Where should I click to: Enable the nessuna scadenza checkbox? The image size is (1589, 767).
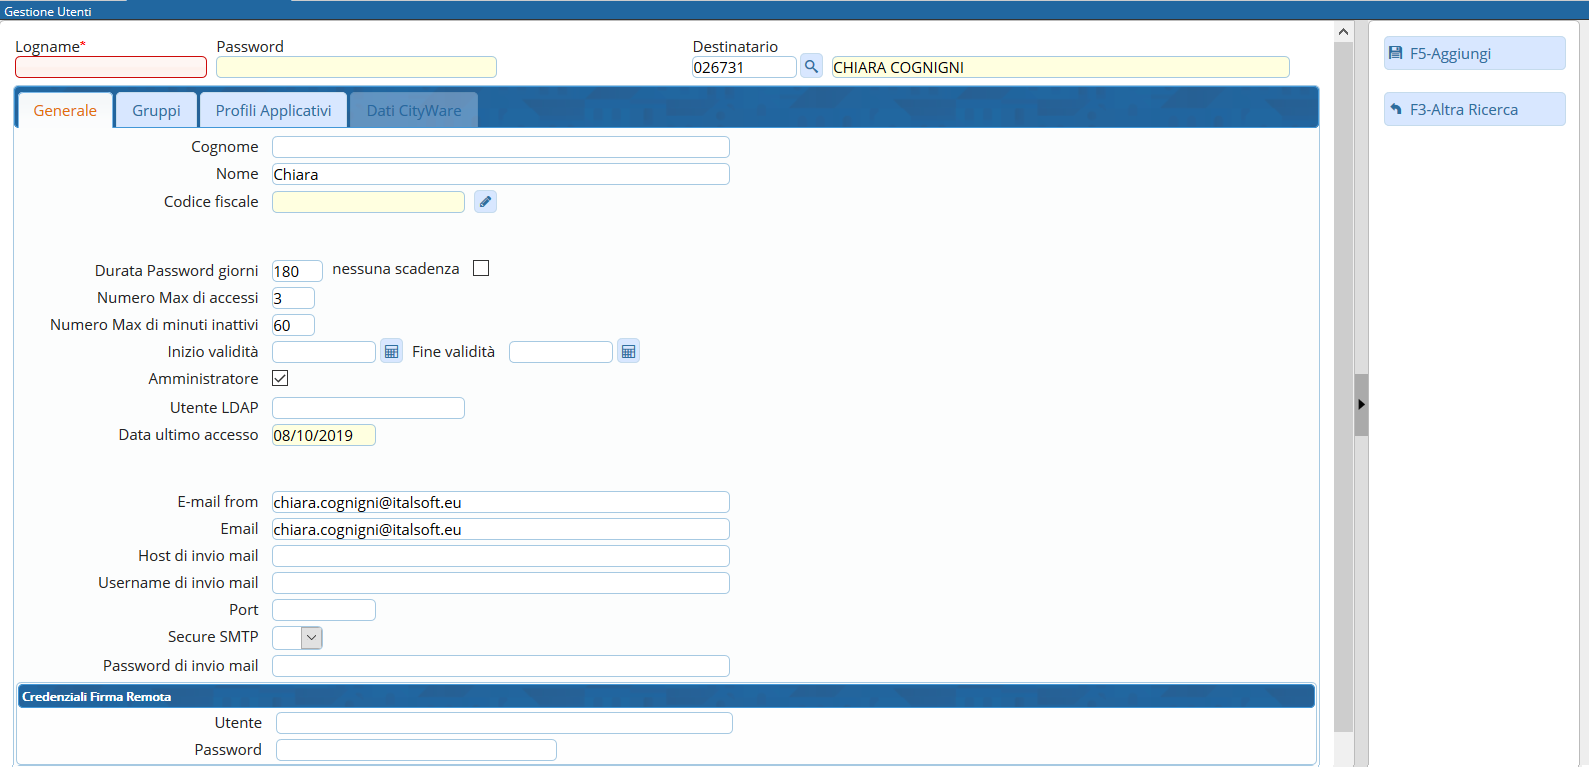(481, 269)
